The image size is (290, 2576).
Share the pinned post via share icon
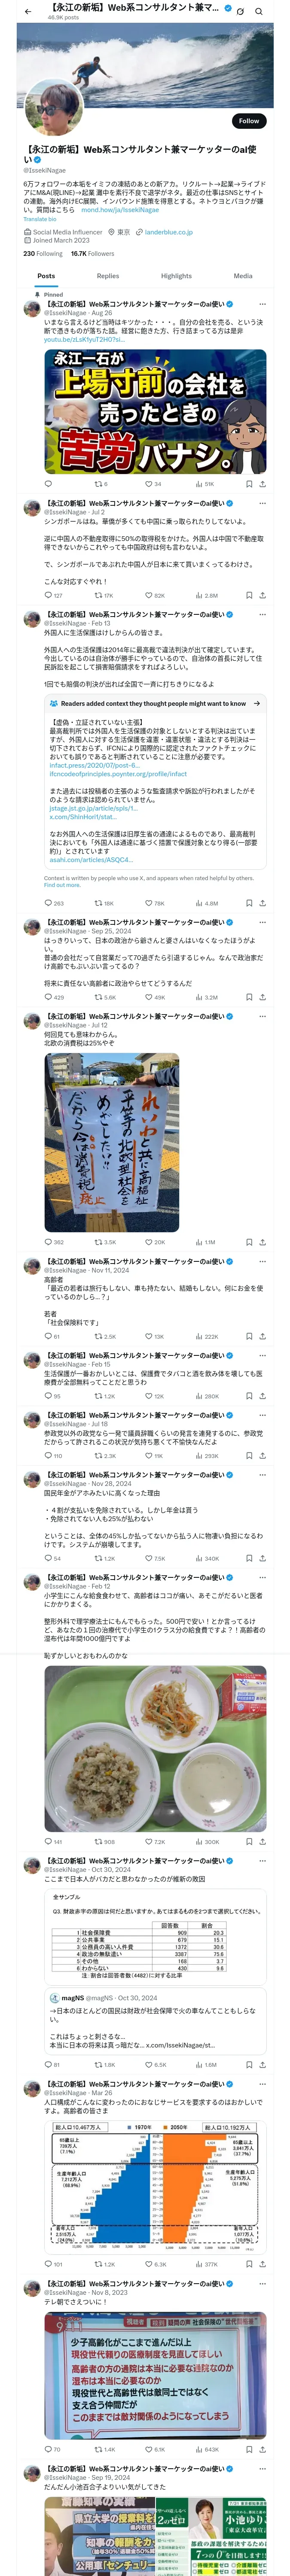262,483
